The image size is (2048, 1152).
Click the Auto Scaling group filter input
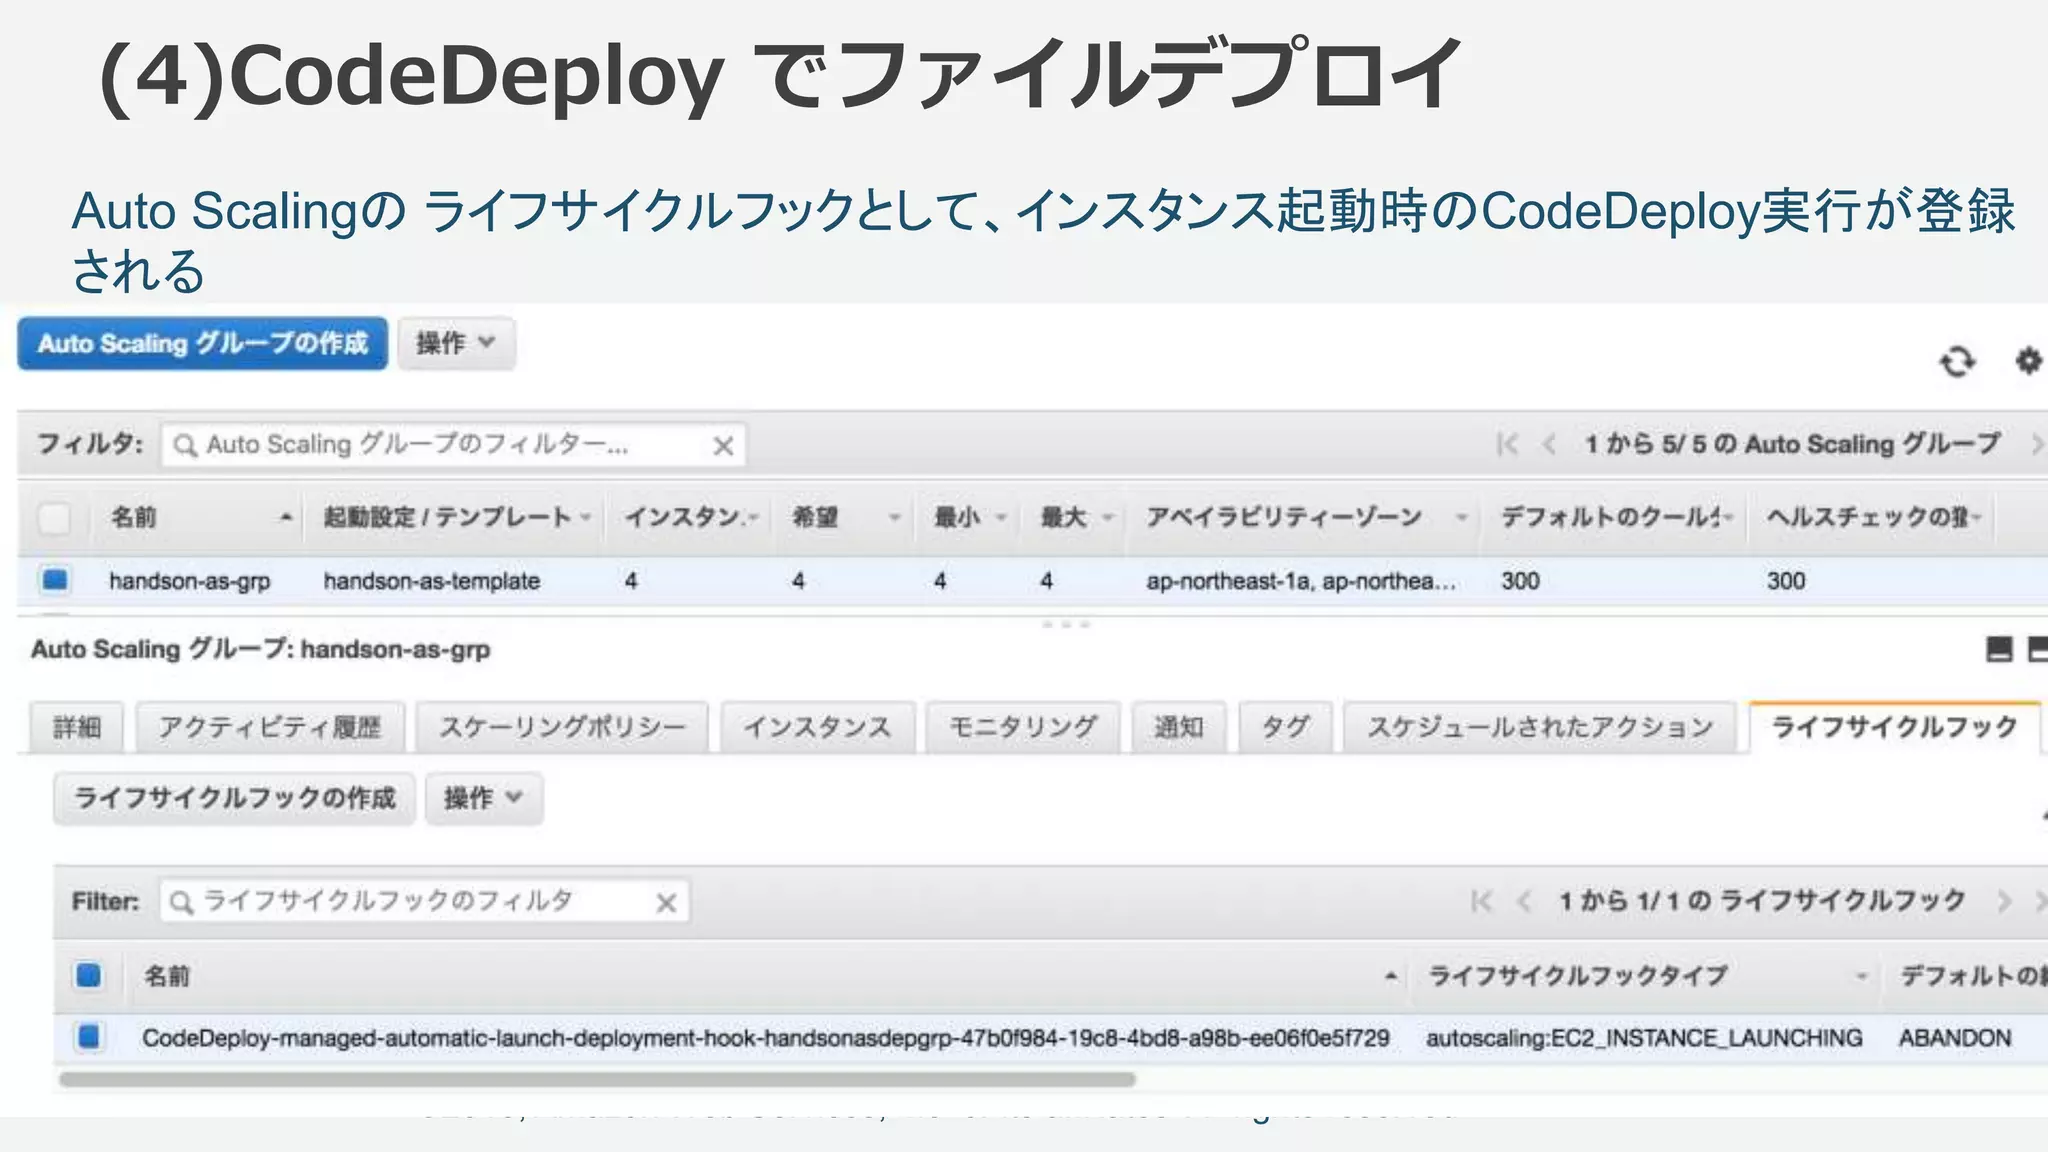click(x=454, y=445)
